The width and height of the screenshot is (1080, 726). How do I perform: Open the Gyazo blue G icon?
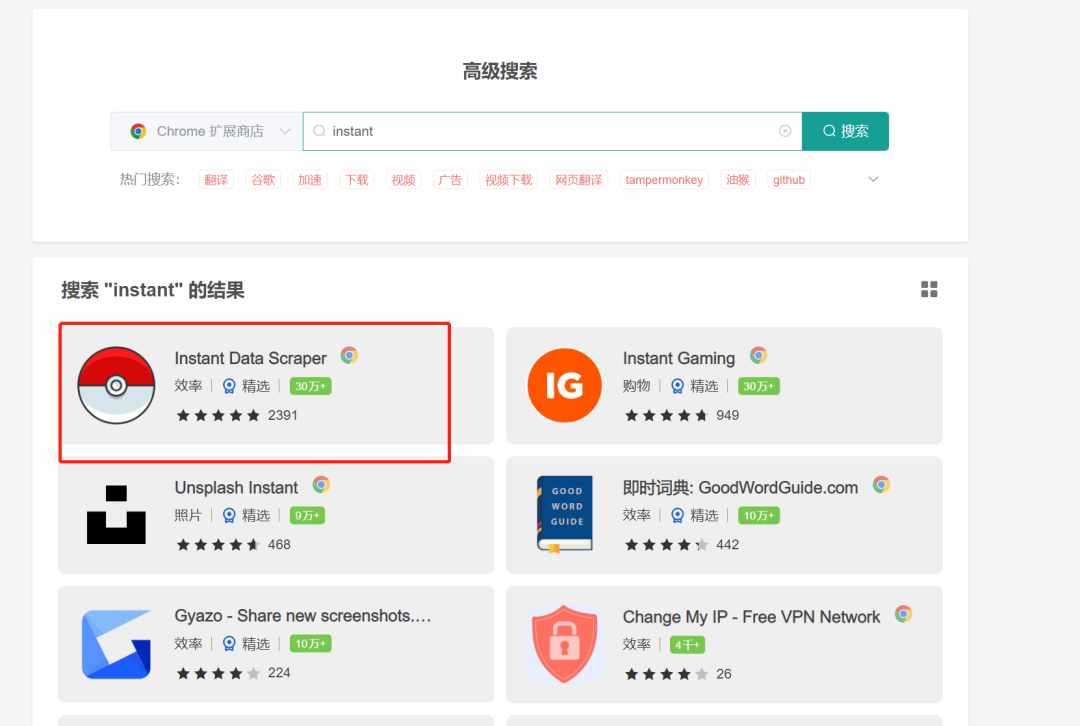pos(116,644)
